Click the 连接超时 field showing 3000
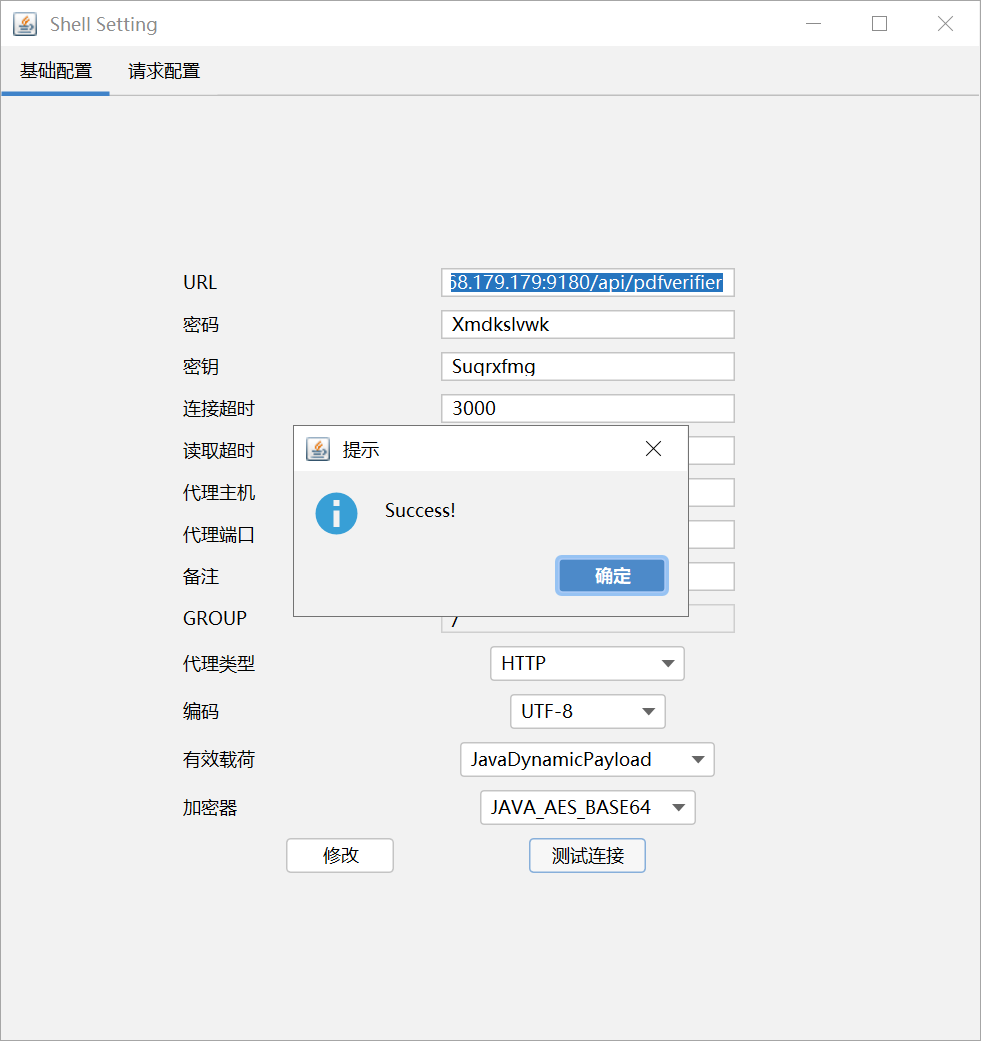 click(587, 409)
